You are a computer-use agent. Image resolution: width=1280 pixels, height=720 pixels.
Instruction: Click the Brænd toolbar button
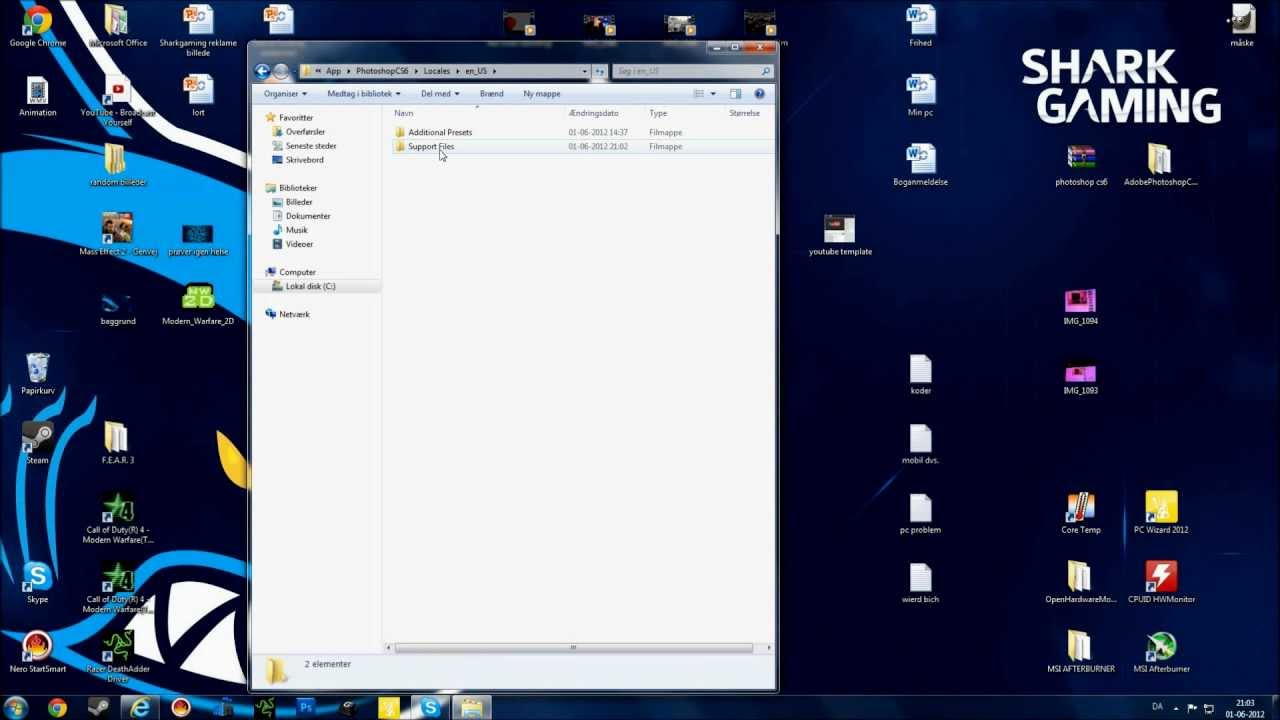(x=491, y=94)
